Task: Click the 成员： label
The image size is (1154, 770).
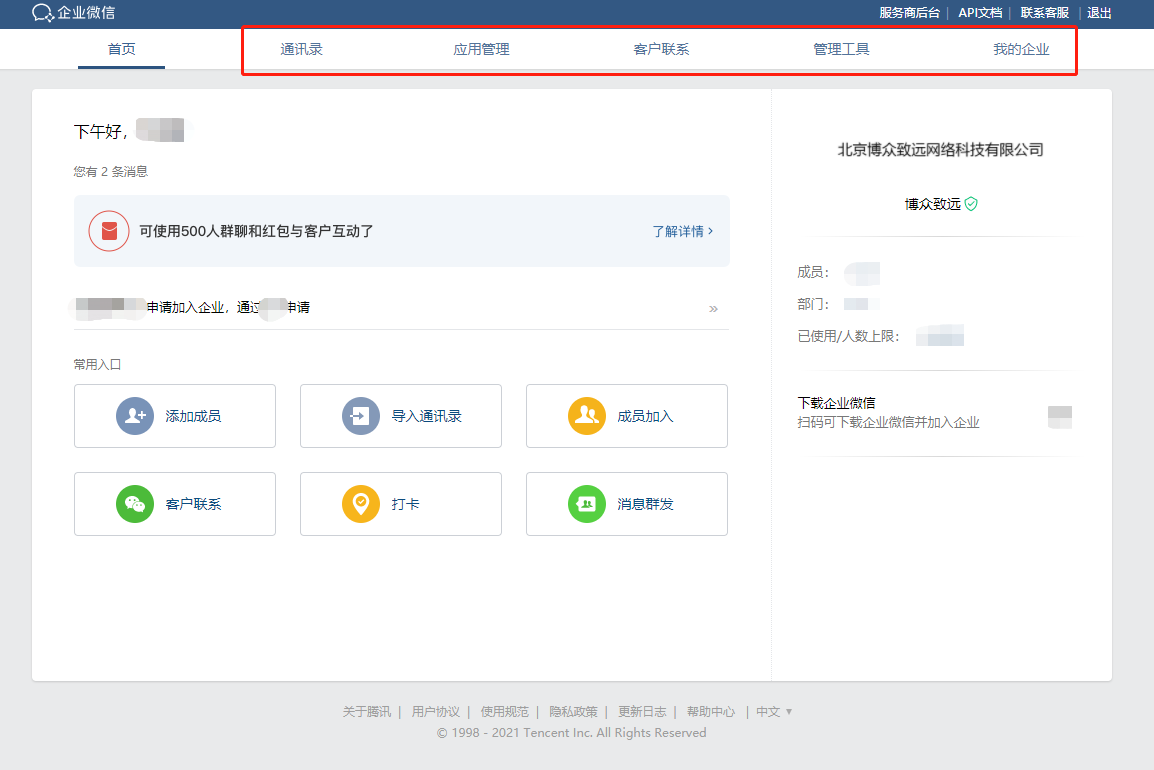Action: (813, 272)
